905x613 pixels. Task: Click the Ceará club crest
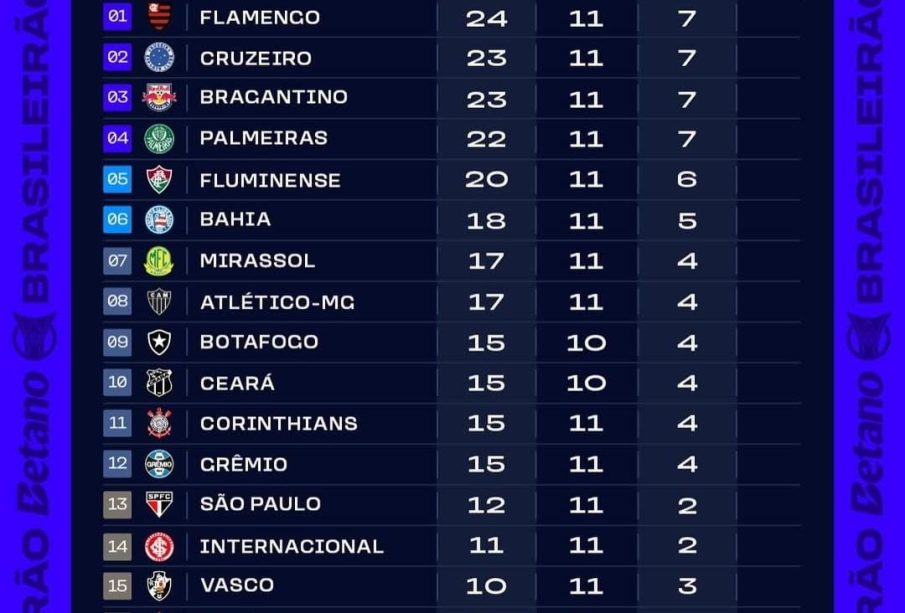pyautogui.click(x=159, y=383)
